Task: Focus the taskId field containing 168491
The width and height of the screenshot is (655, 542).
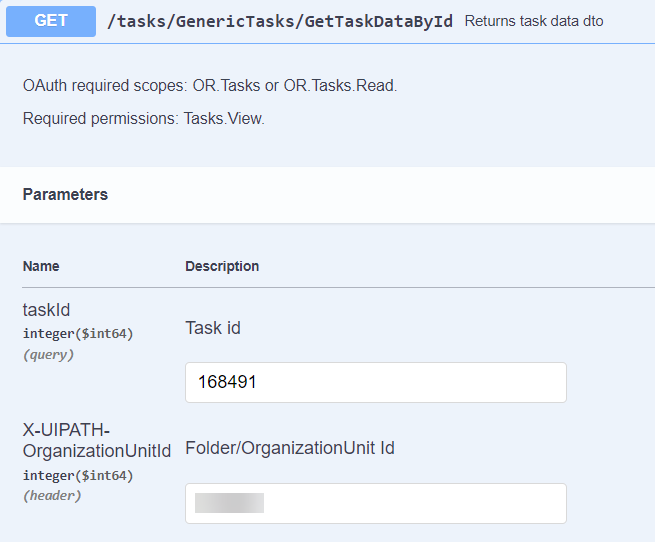Action: pyautogui.click(x=375, y=382)
